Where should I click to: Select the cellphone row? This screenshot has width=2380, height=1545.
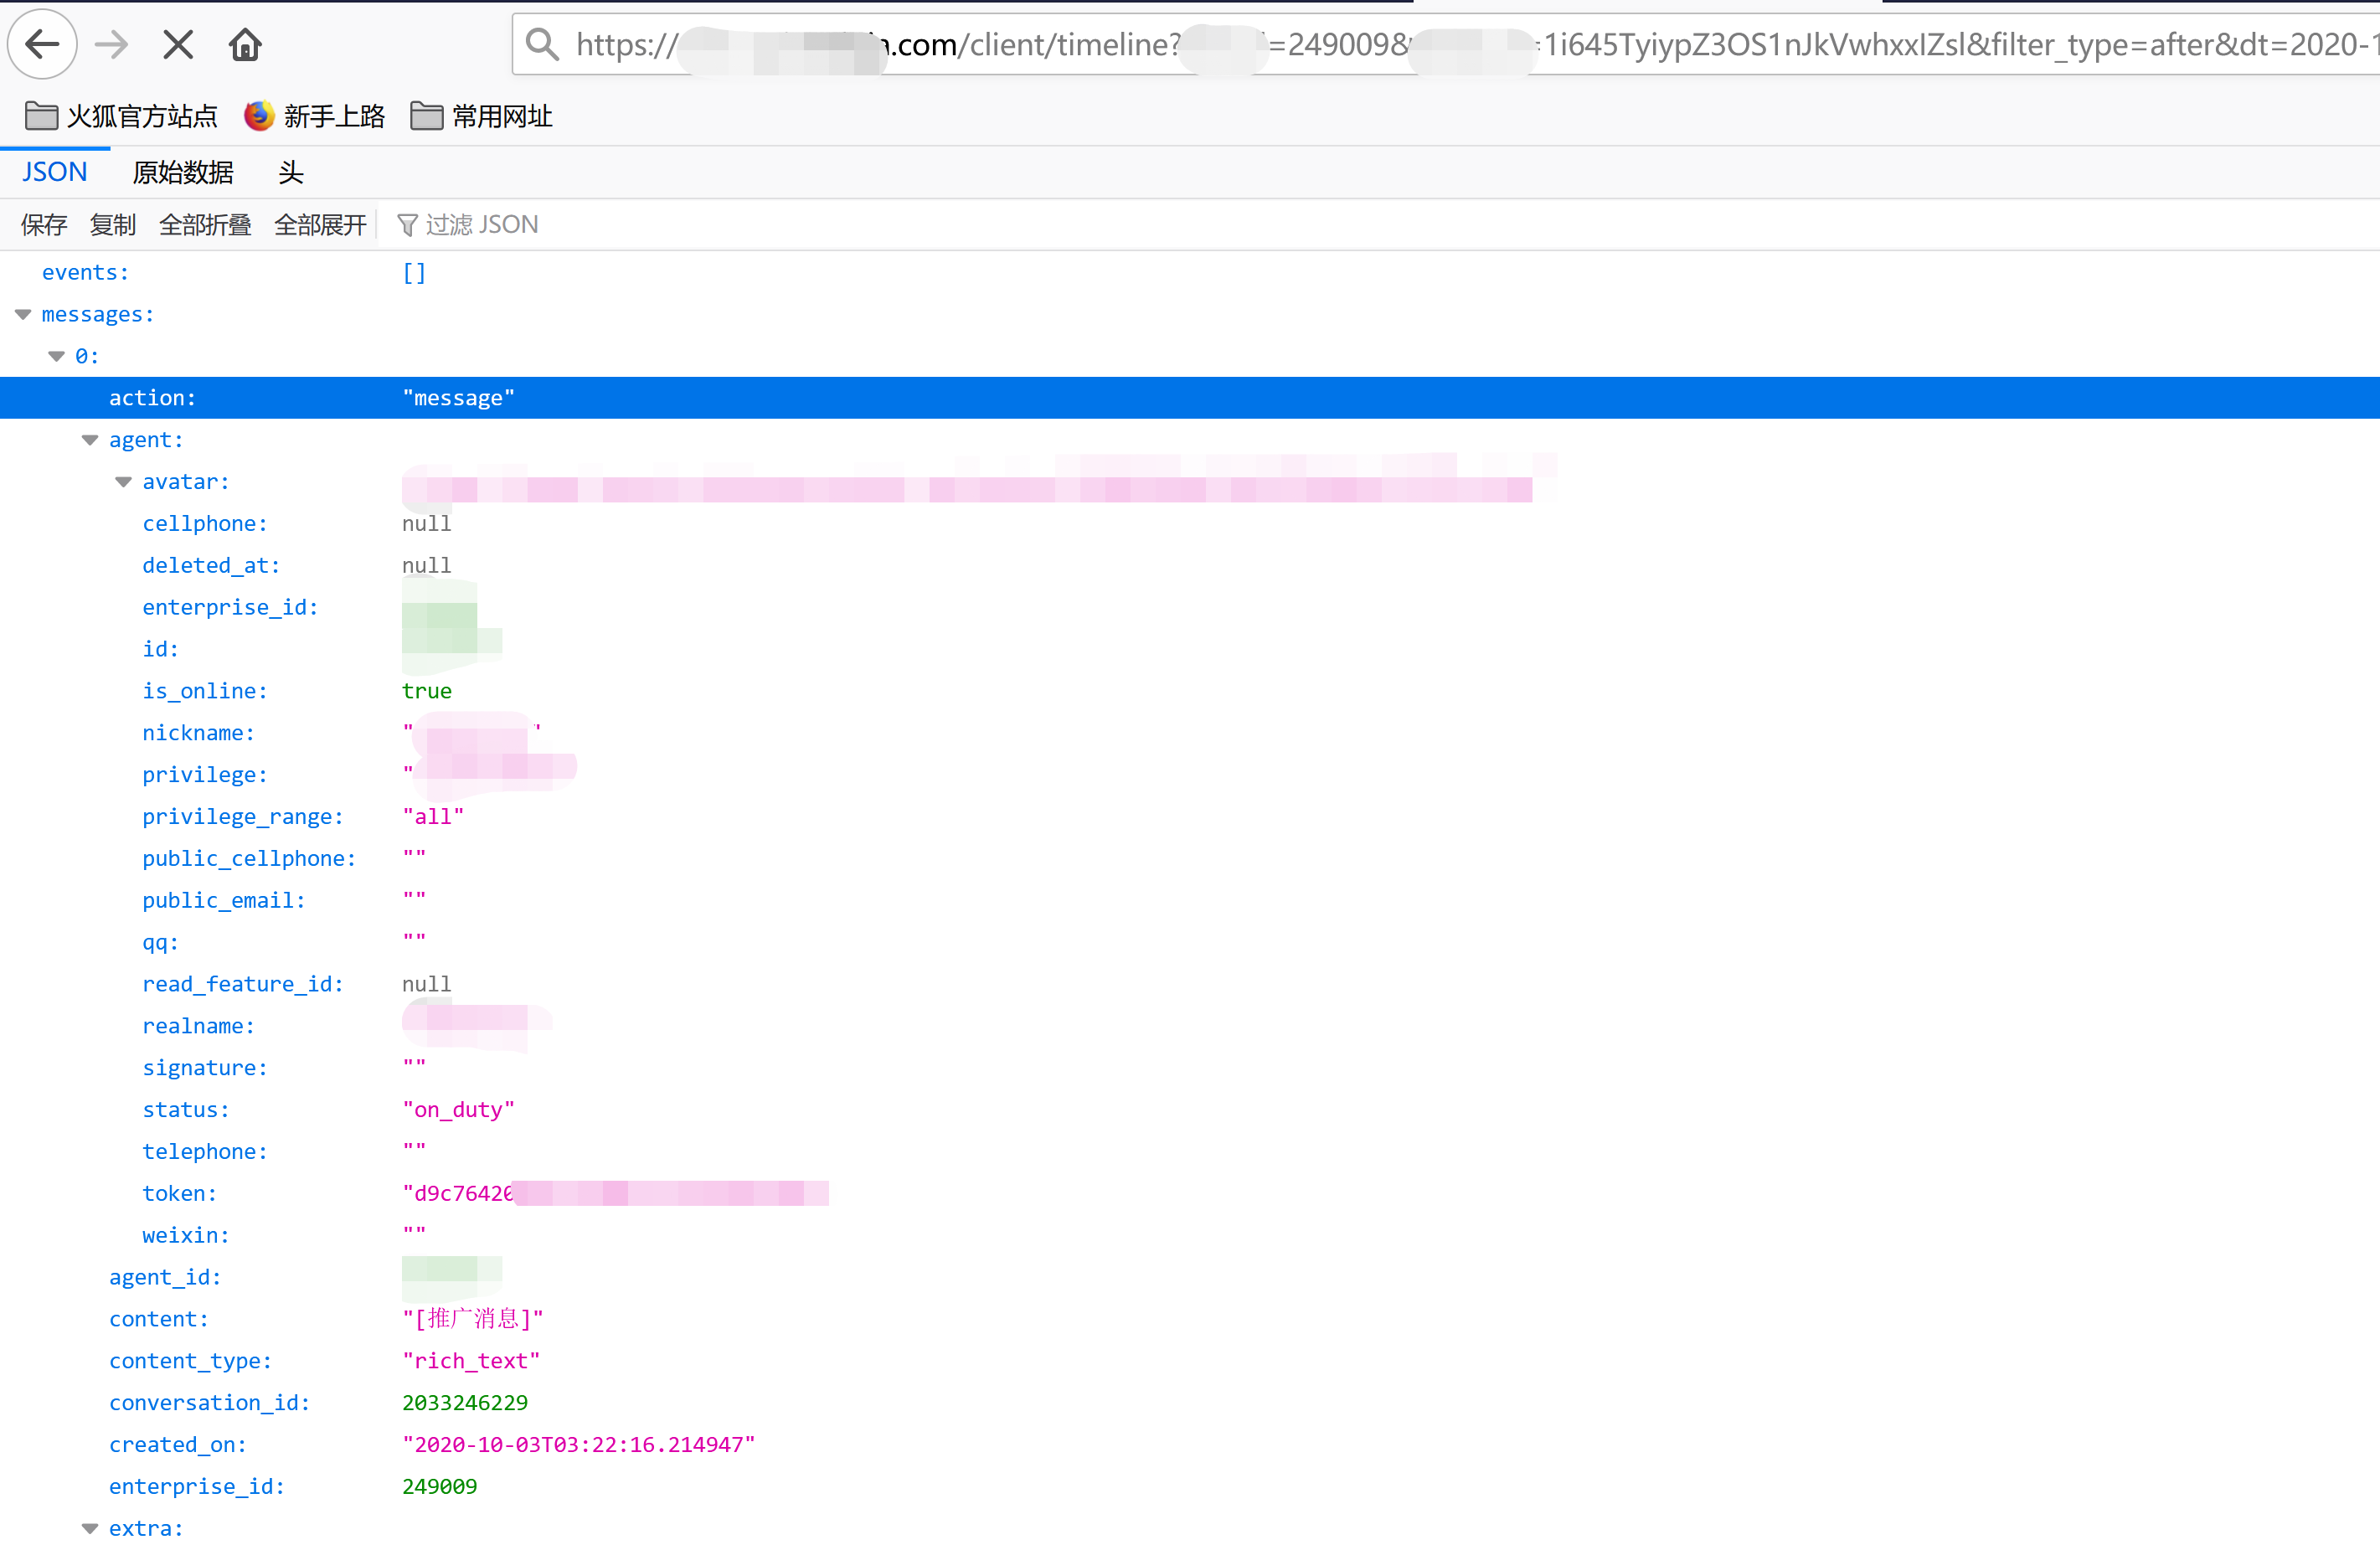1190,524
